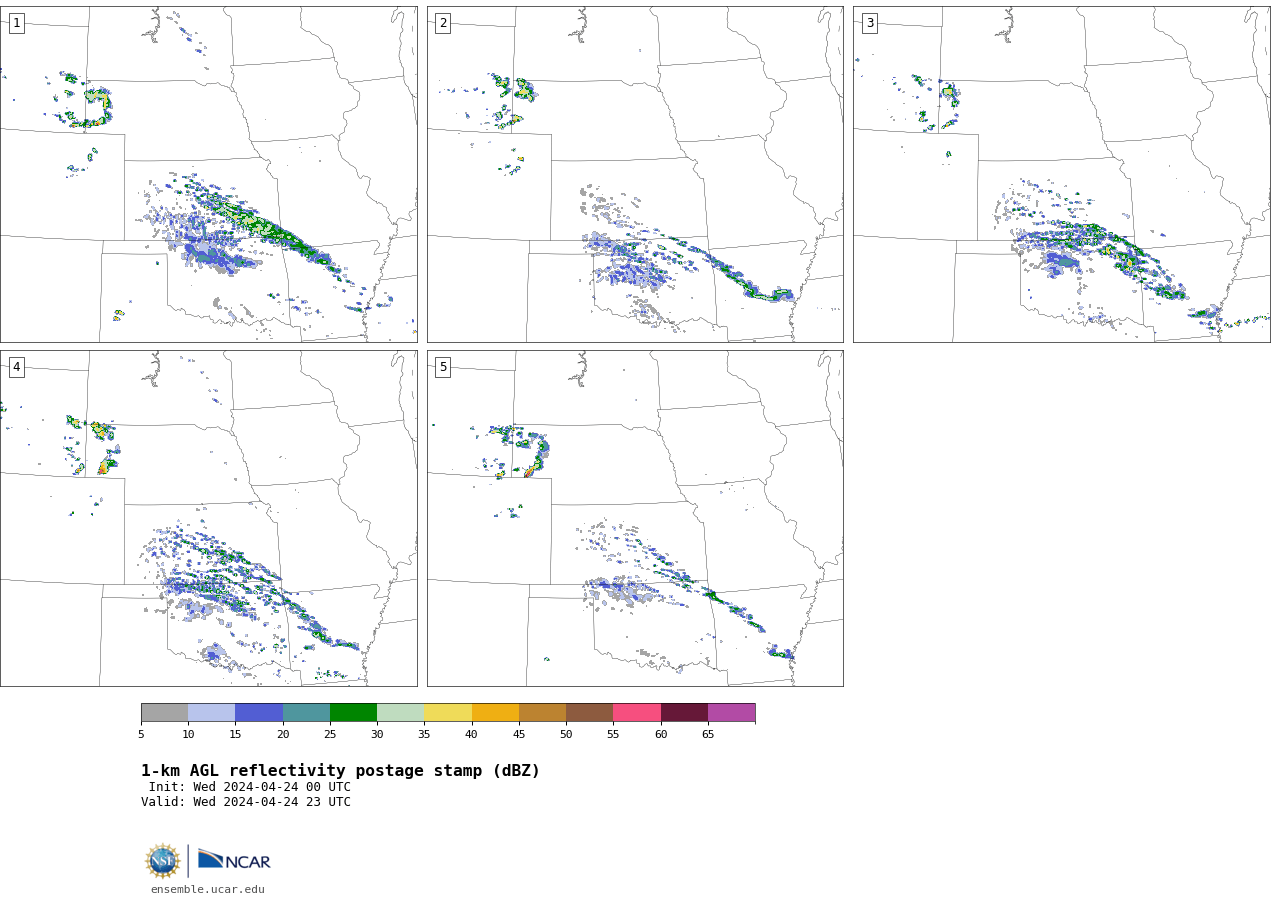The width and height of the screenshot is (1280, 901).
Task: Click the light blue 10-15 dBZ swatch
Action: click(x=212, y=713)
